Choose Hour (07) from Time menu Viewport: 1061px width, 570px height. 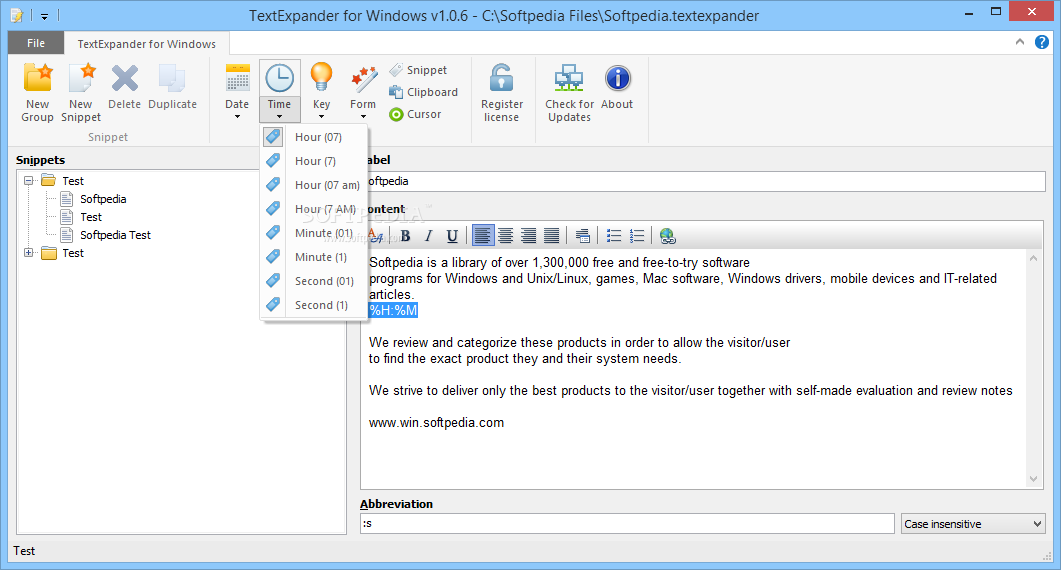tap(314, 137)
